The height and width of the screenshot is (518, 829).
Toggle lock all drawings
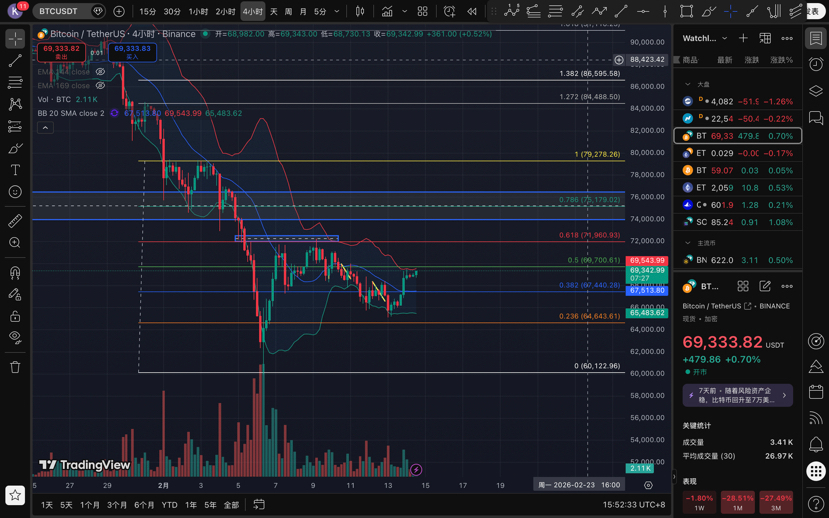pyautogui.click(x=15, y=316)
